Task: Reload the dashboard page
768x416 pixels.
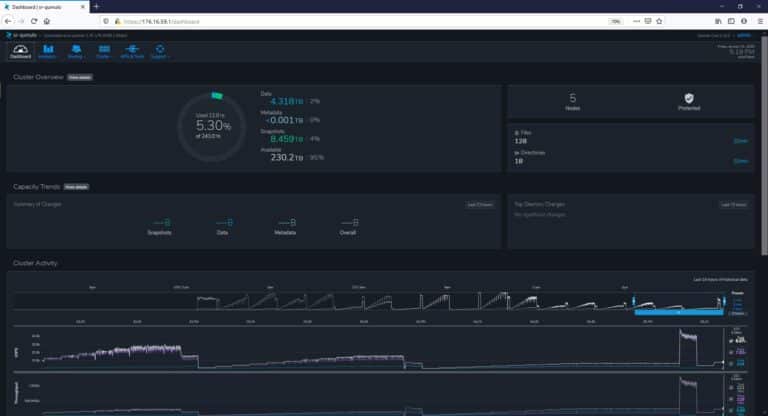Action: point(34,21)
